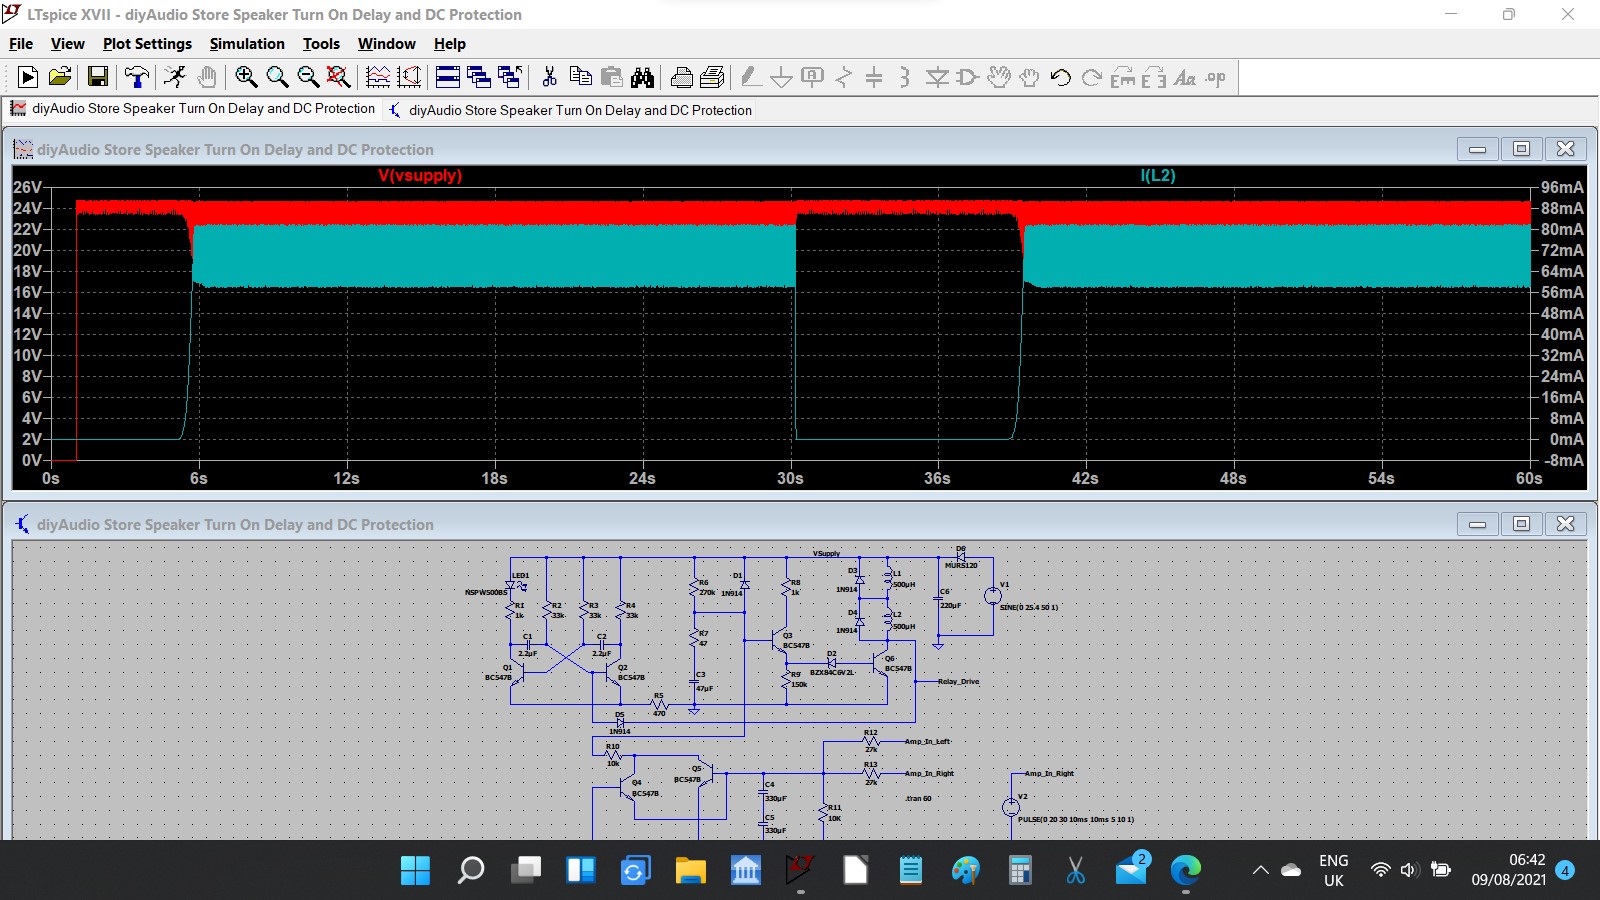The image size is (1600, 900).
Task: Click the Pan magnifier icon
Action: [x=277, y=77]
